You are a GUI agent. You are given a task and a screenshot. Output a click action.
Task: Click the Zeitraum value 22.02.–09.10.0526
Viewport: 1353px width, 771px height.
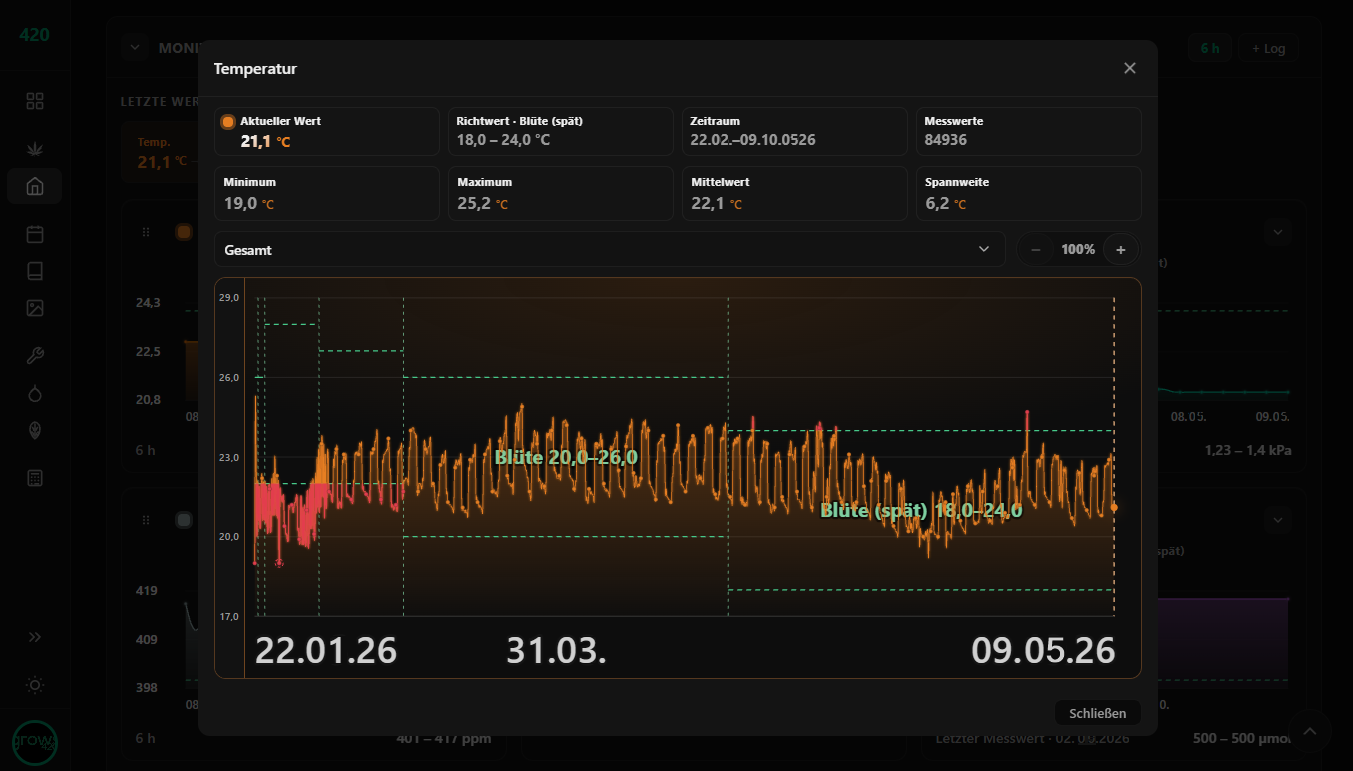click(x=753, y=140)
